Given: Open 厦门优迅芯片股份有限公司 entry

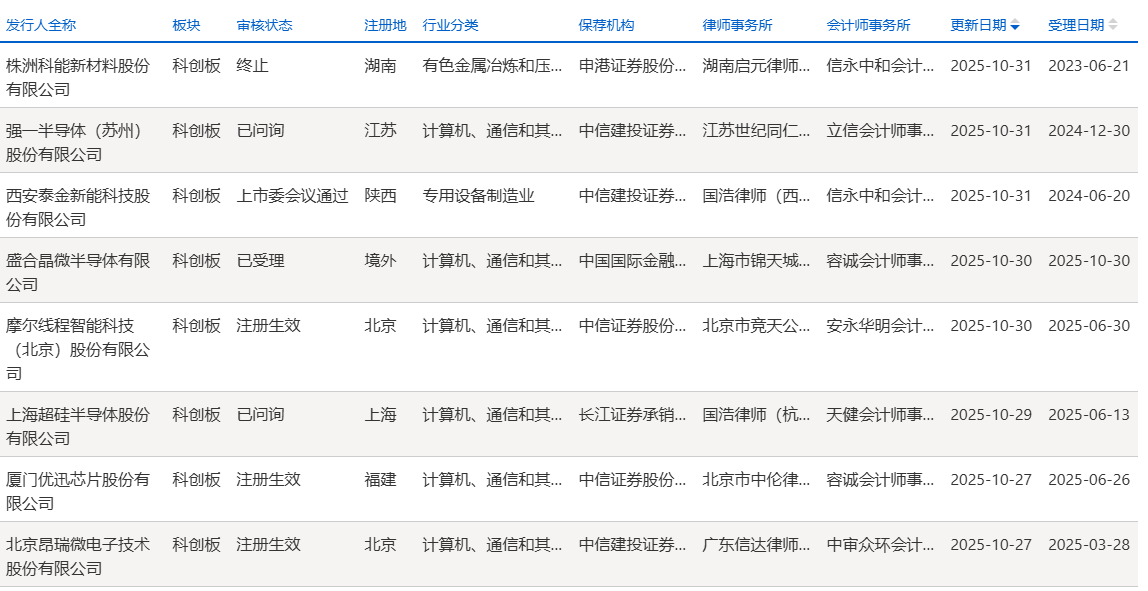Looking at the screenshot, I should [78, 491].
